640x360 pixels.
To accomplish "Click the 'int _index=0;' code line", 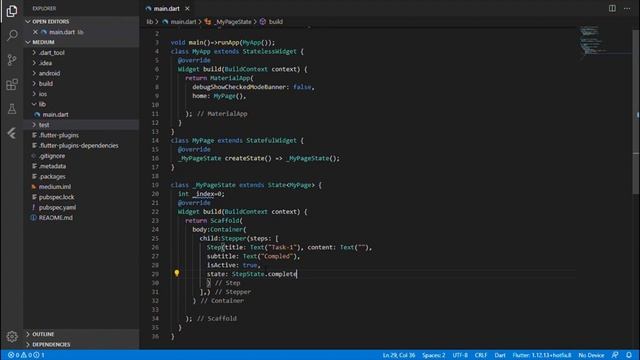I will click(201, 194).
